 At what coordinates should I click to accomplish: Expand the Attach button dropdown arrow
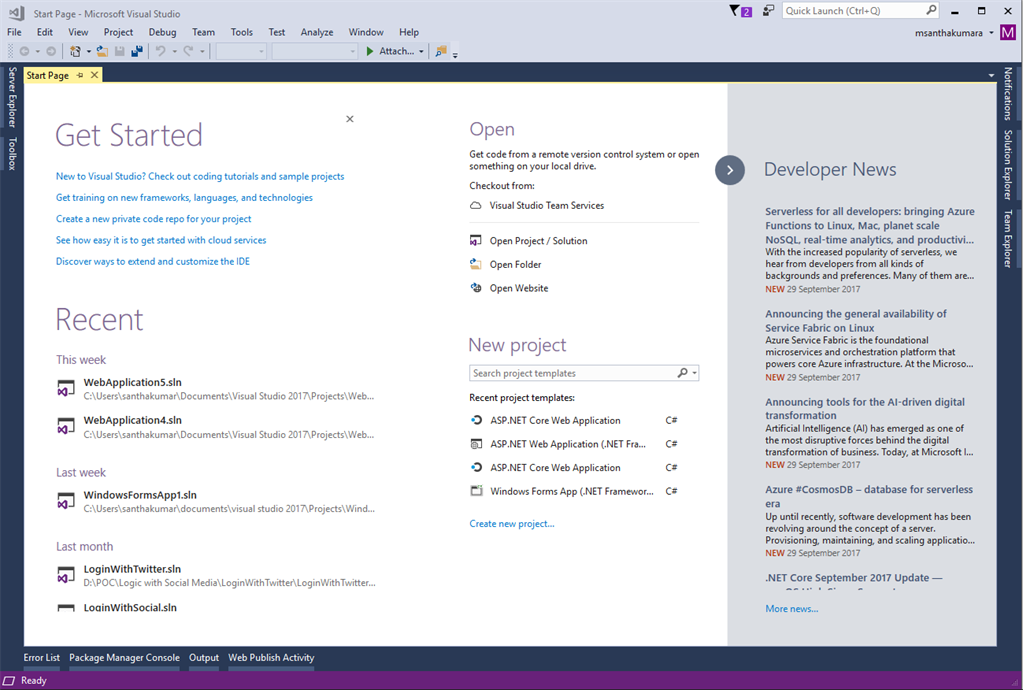pos(421,52)
